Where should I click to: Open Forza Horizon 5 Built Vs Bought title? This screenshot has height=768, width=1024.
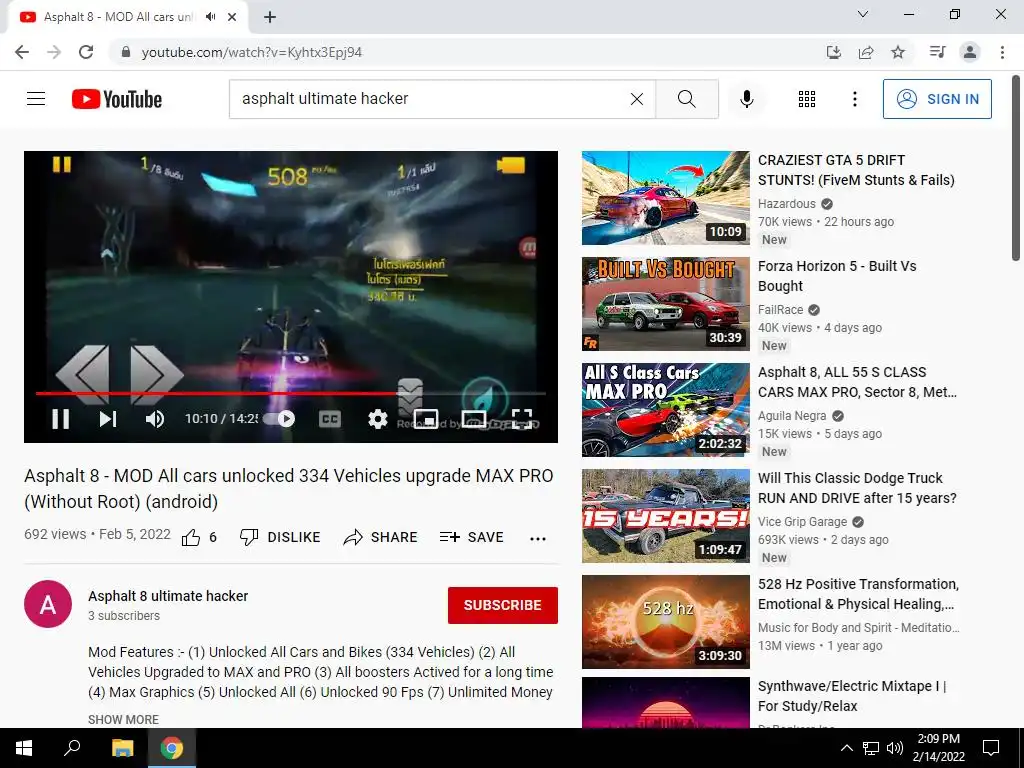(837, 276)
